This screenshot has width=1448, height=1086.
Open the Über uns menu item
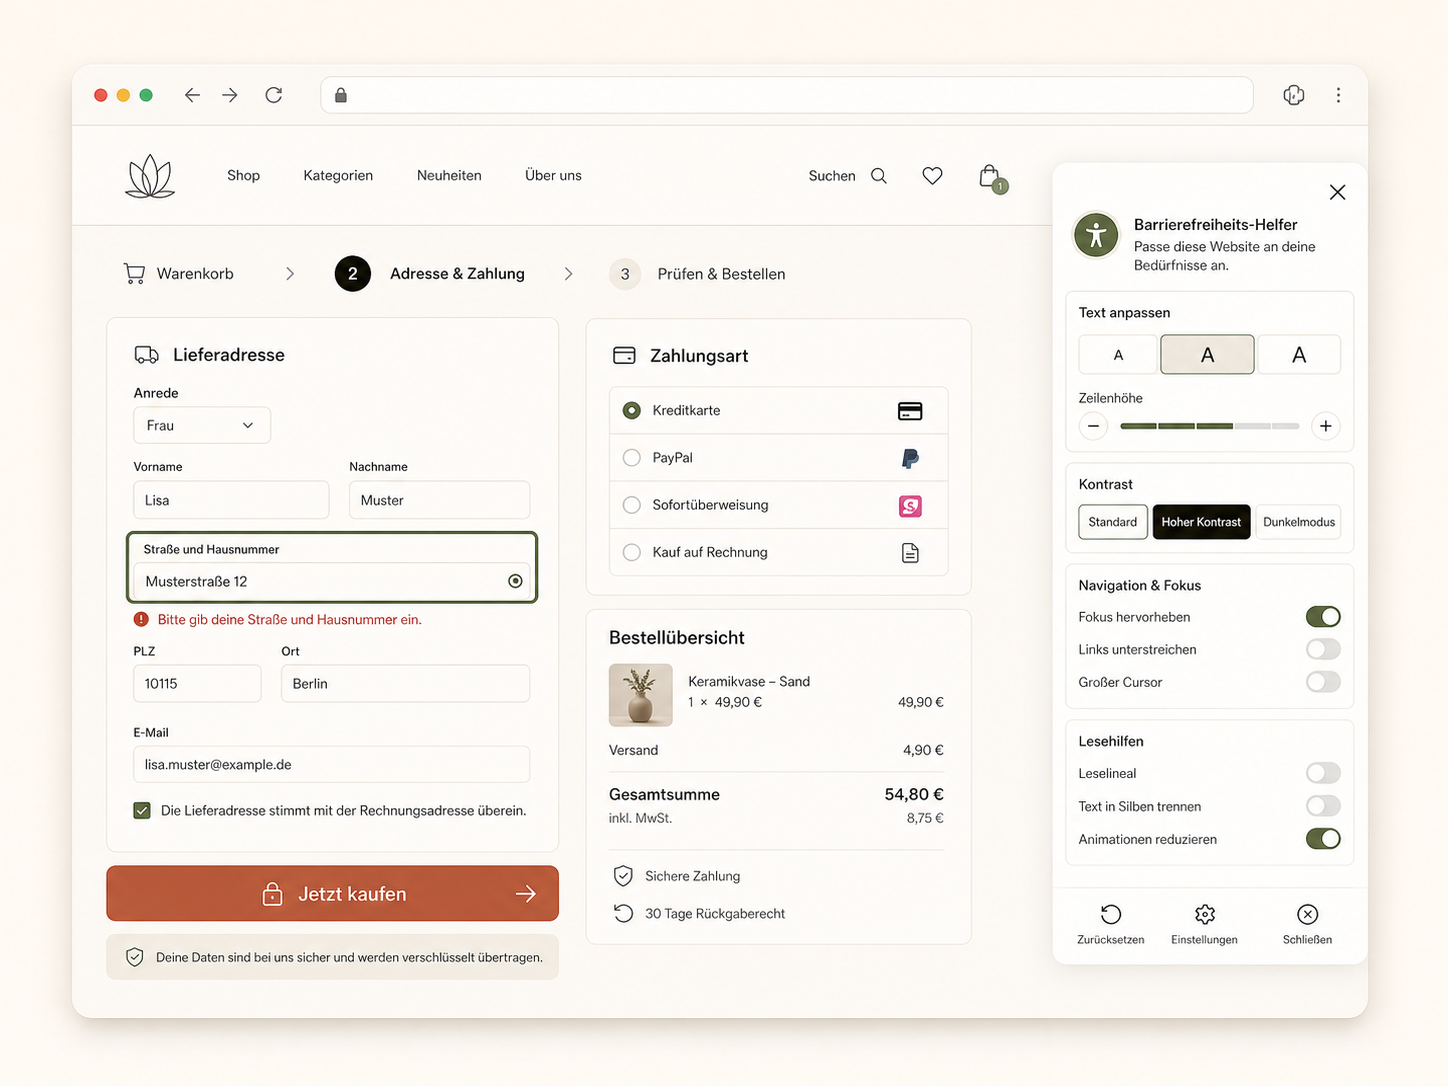[x=553, y=176]
